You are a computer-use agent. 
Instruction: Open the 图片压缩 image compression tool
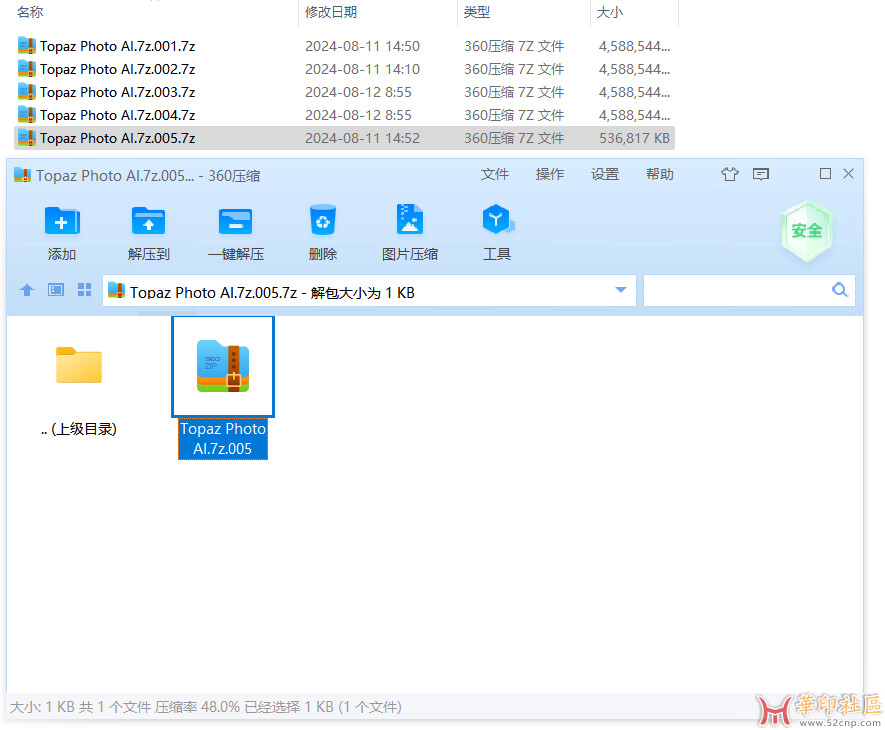410,222
